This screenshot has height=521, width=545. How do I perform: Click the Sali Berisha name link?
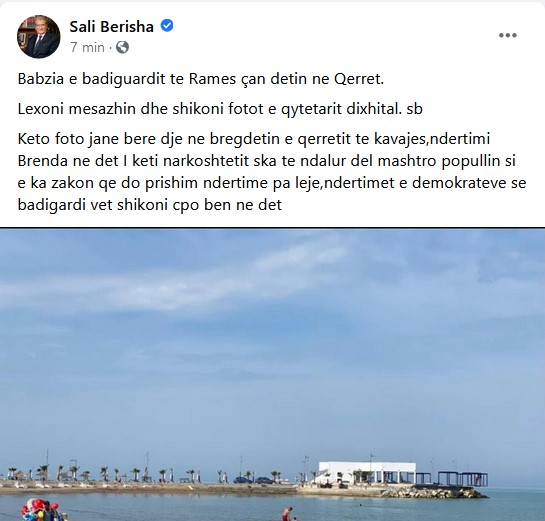(x=112, y=27)
